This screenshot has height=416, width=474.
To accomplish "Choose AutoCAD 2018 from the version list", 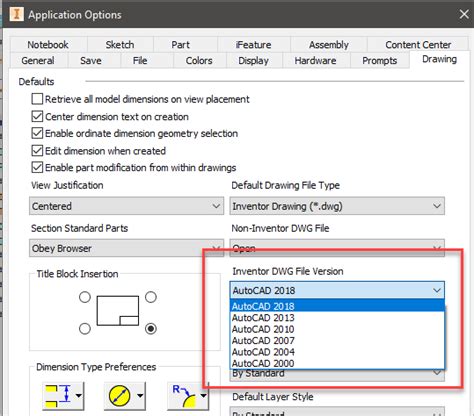I will click(x=337, y=306).
